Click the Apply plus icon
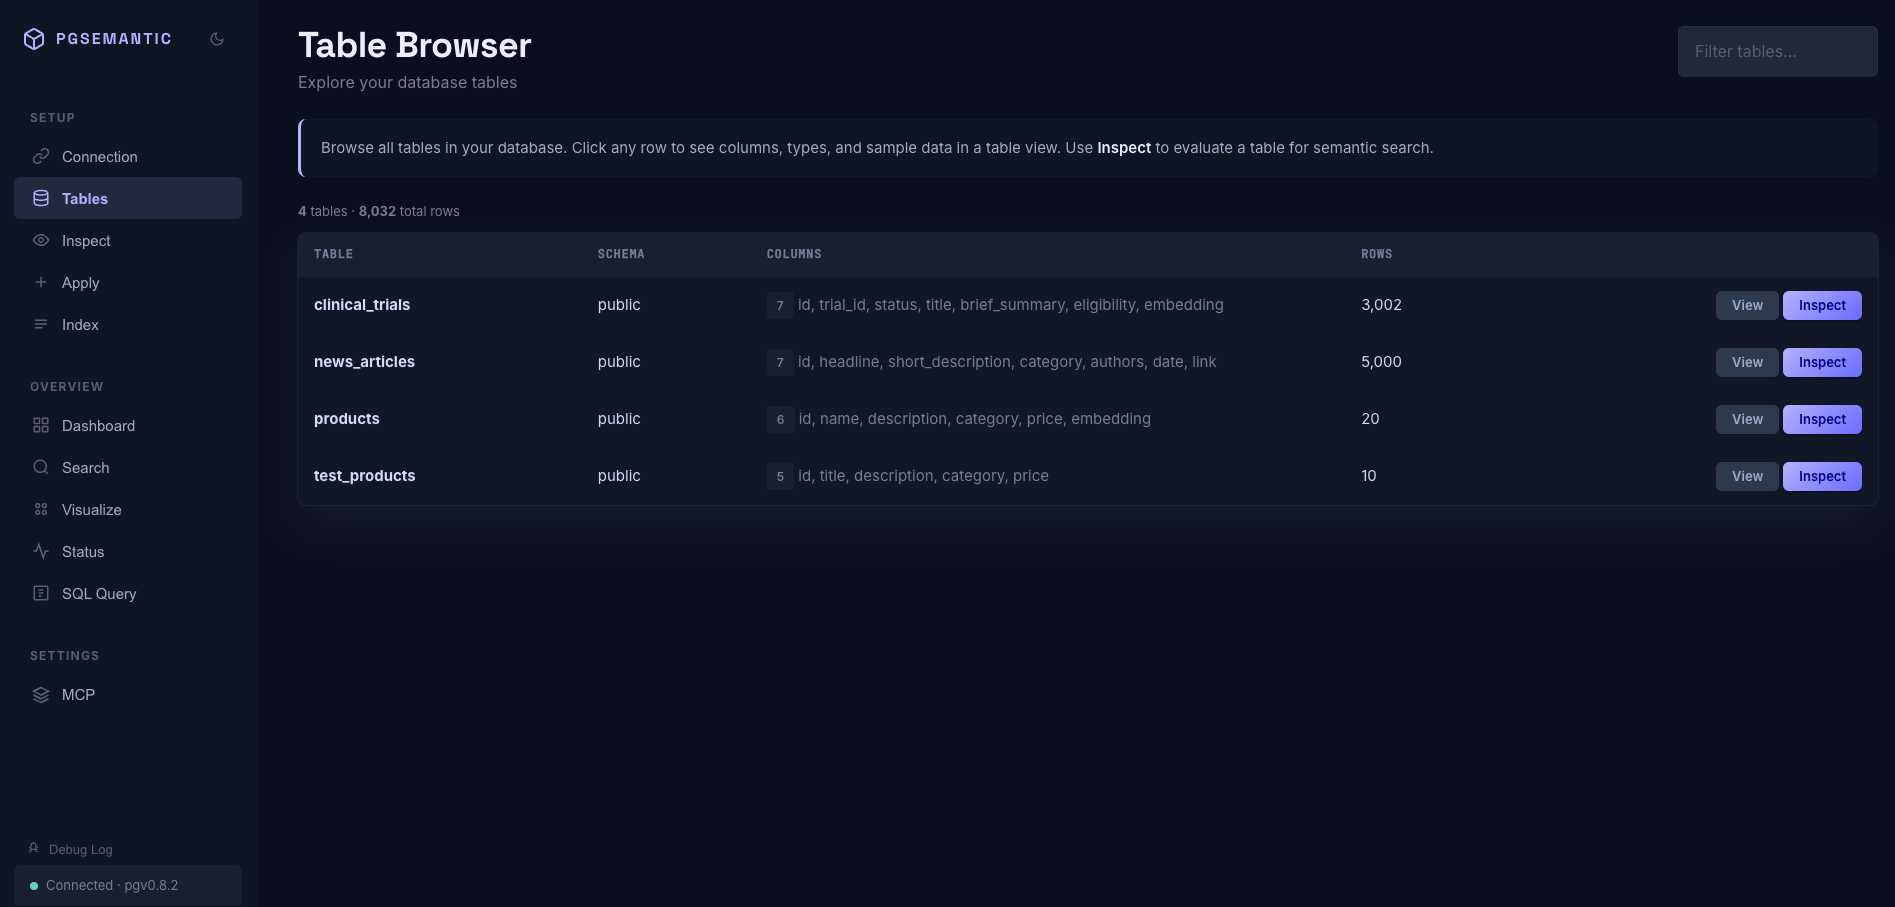Screen dimensions: 1895x907 click(40, 282)
